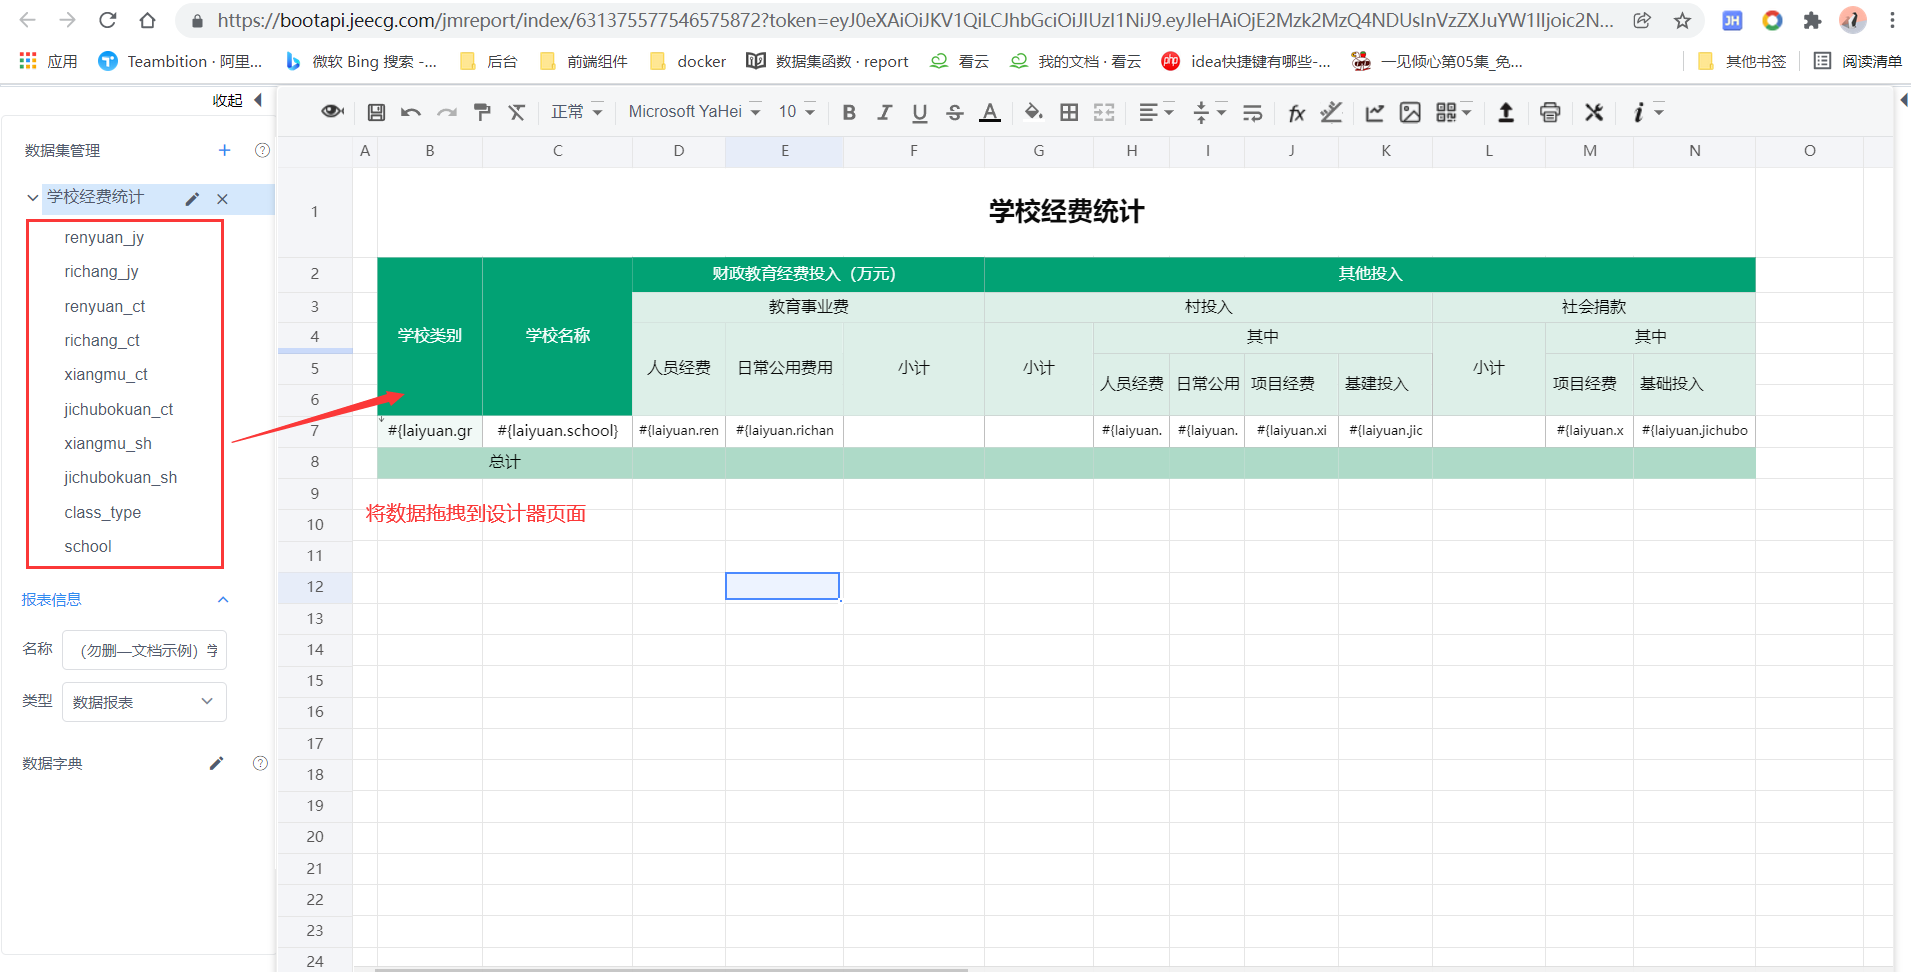
Task: Toggle bold formatting
Action: (849, 112)
